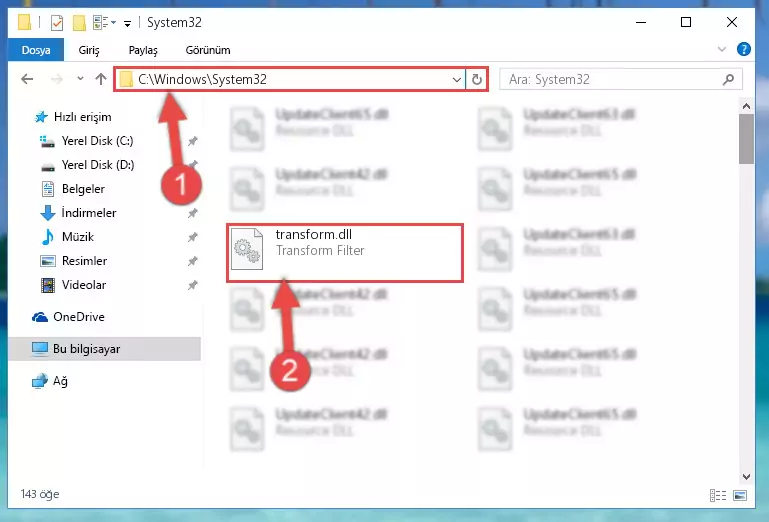The width and height of the screenshot is (769, 522).
Task: Switch to details view in status bar
Action: [718, 495]
